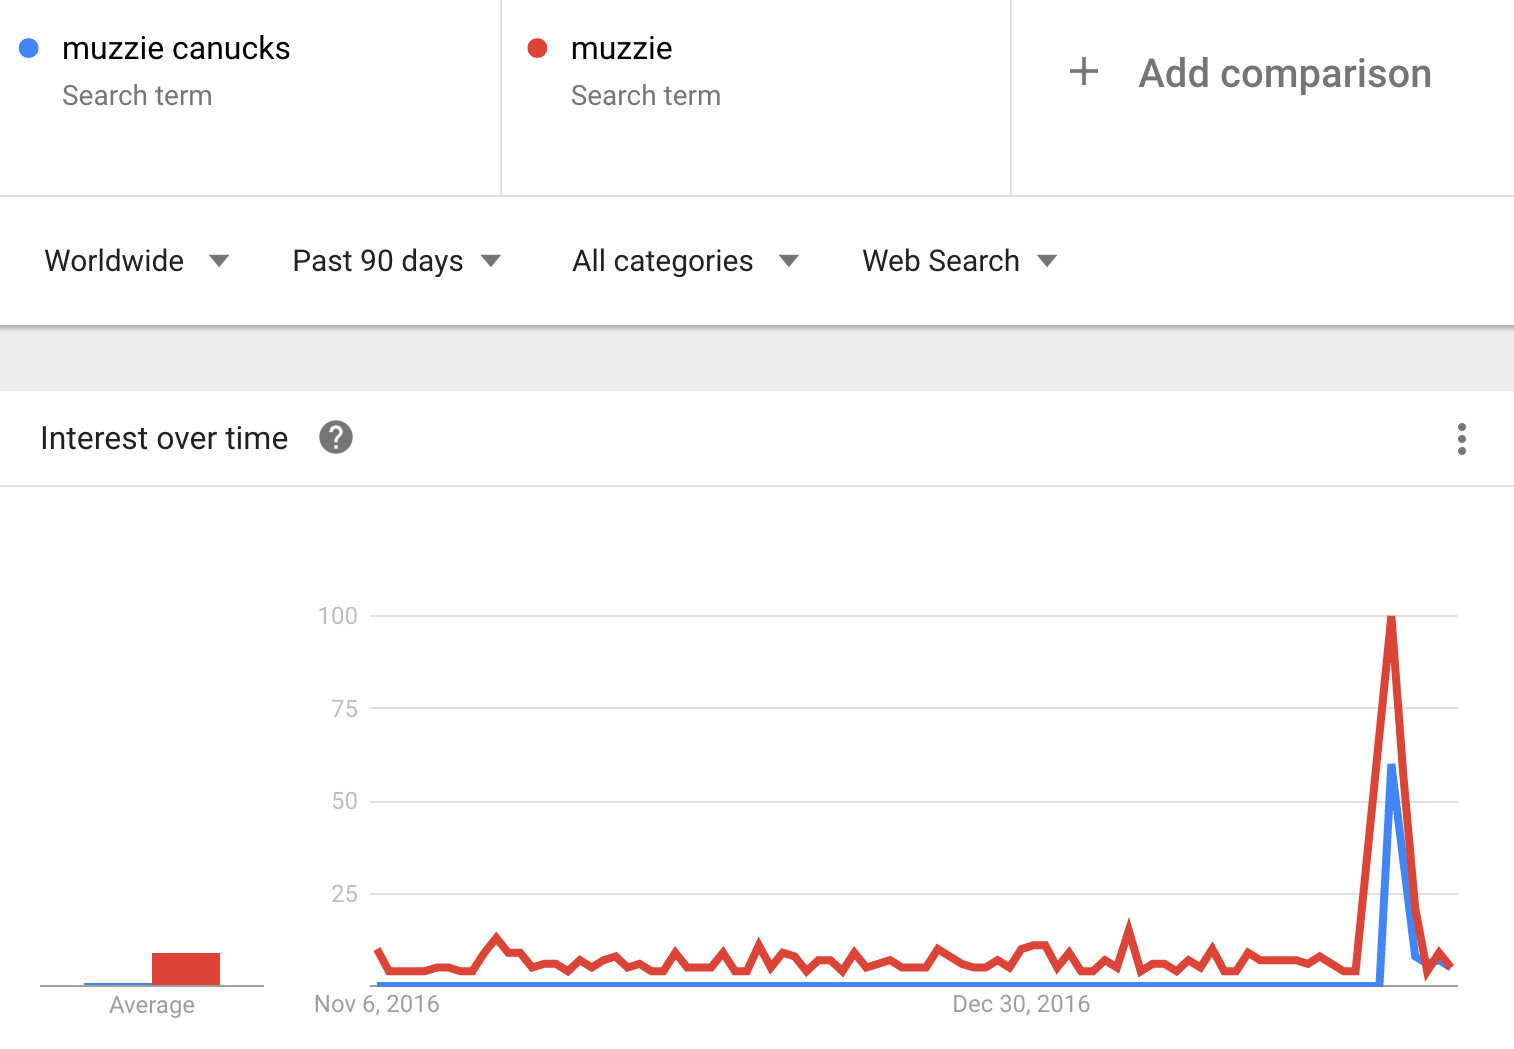Click the blue line peak on chart
1514x1049 pixels.
(x=1391, y=767)
